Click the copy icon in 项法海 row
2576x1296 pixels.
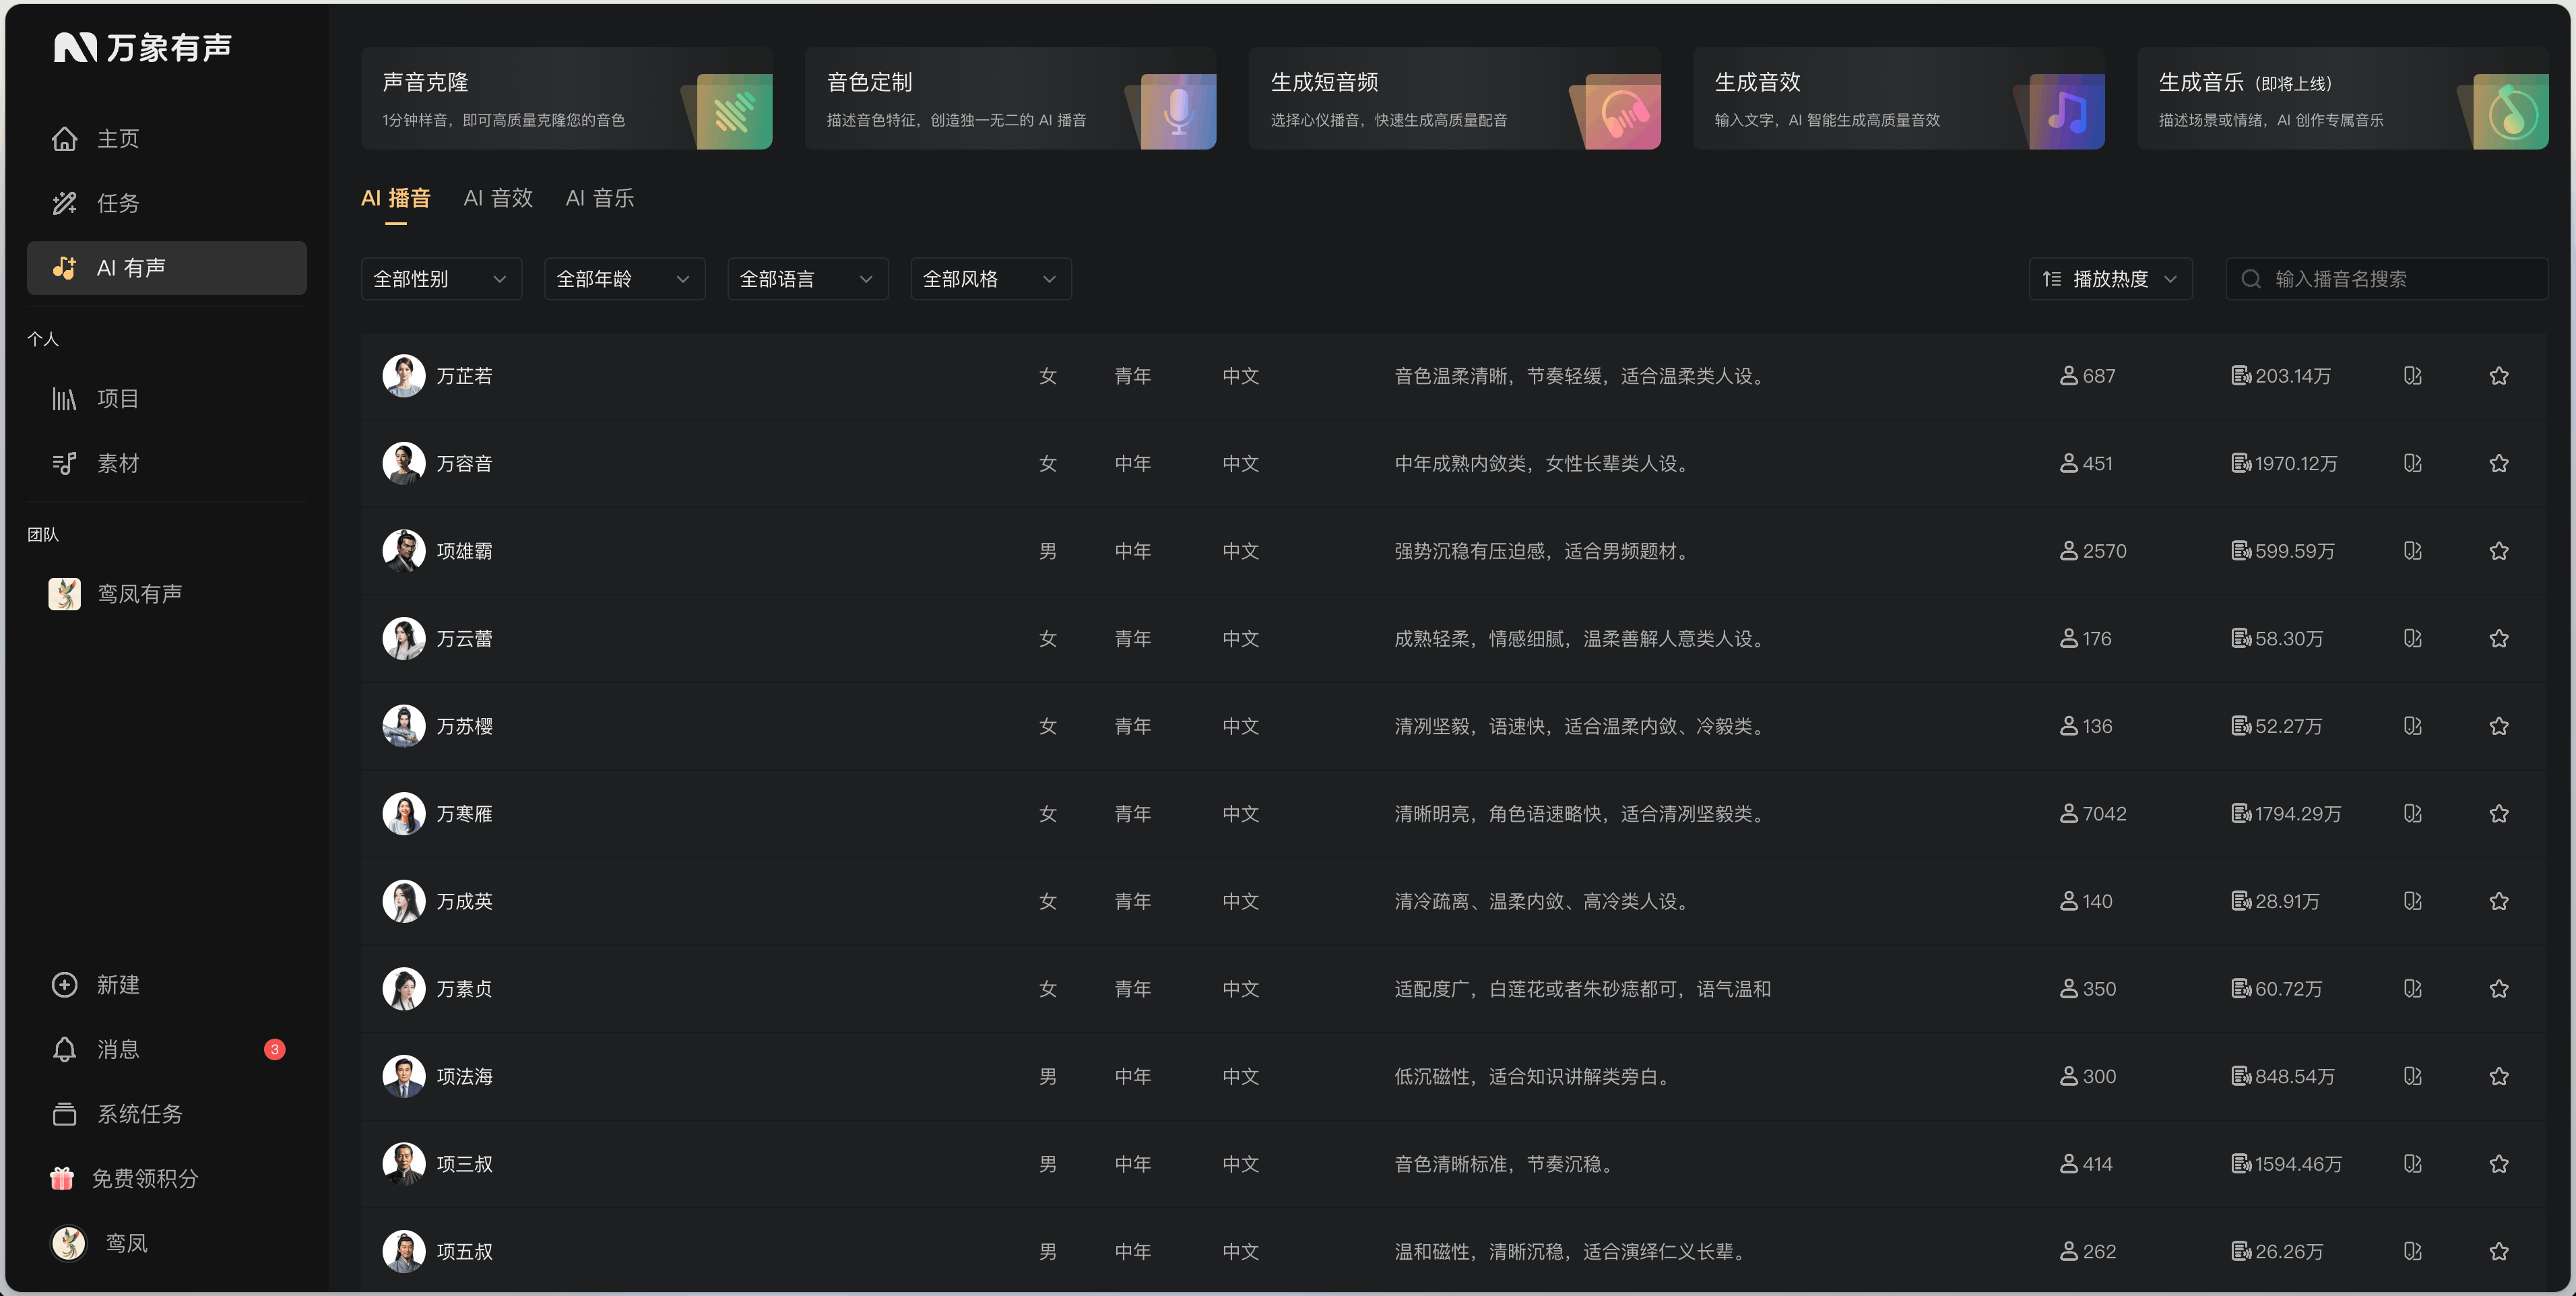(2412, 1076)
